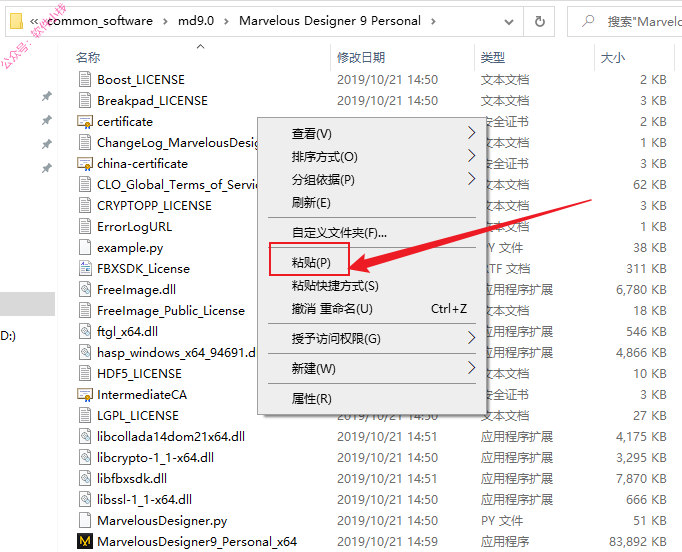This screenshot has height=552, width=682.
Task: Choose 撤消 重命名(U) option
Action: pos(372,309)
